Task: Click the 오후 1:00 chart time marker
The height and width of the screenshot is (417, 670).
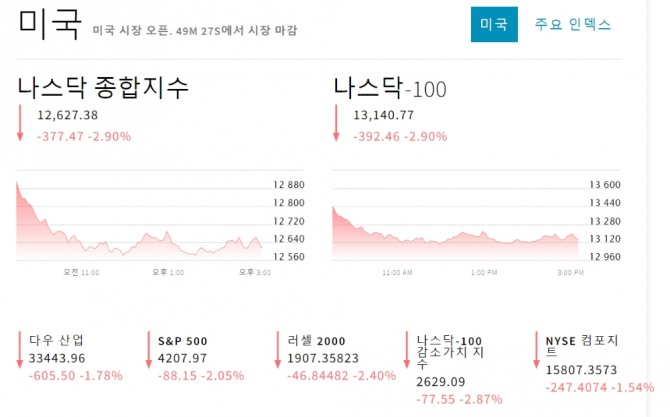Action: click(x=168, y=272)
